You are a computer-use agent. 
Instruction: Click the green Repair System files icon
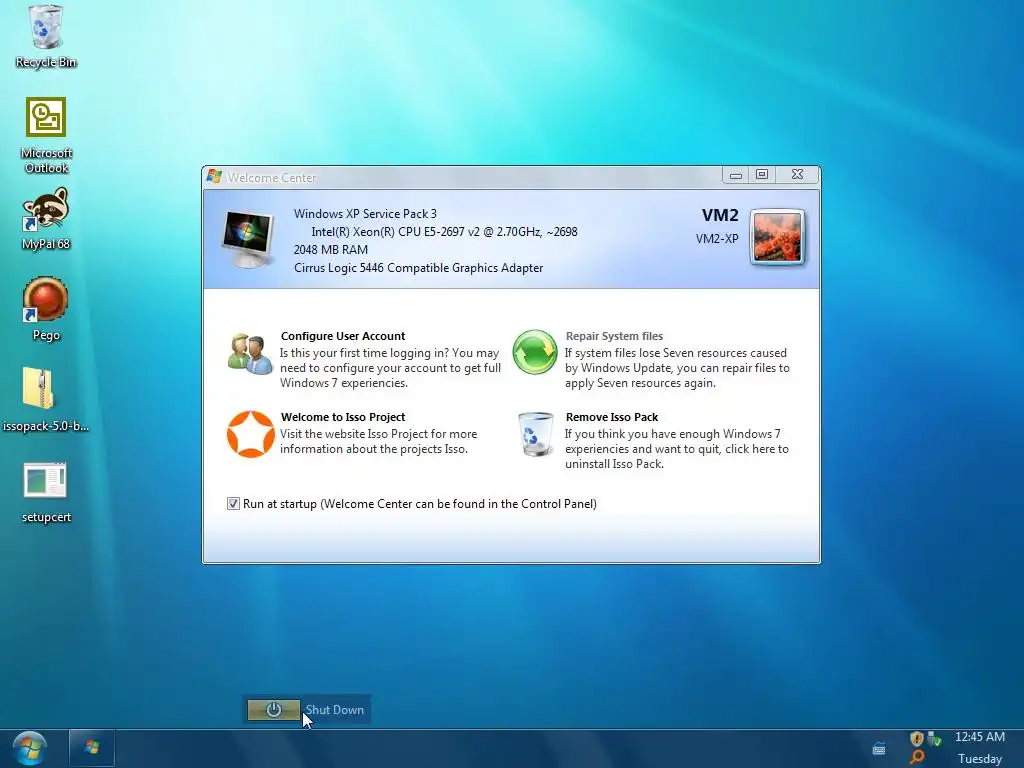(535, 352)
